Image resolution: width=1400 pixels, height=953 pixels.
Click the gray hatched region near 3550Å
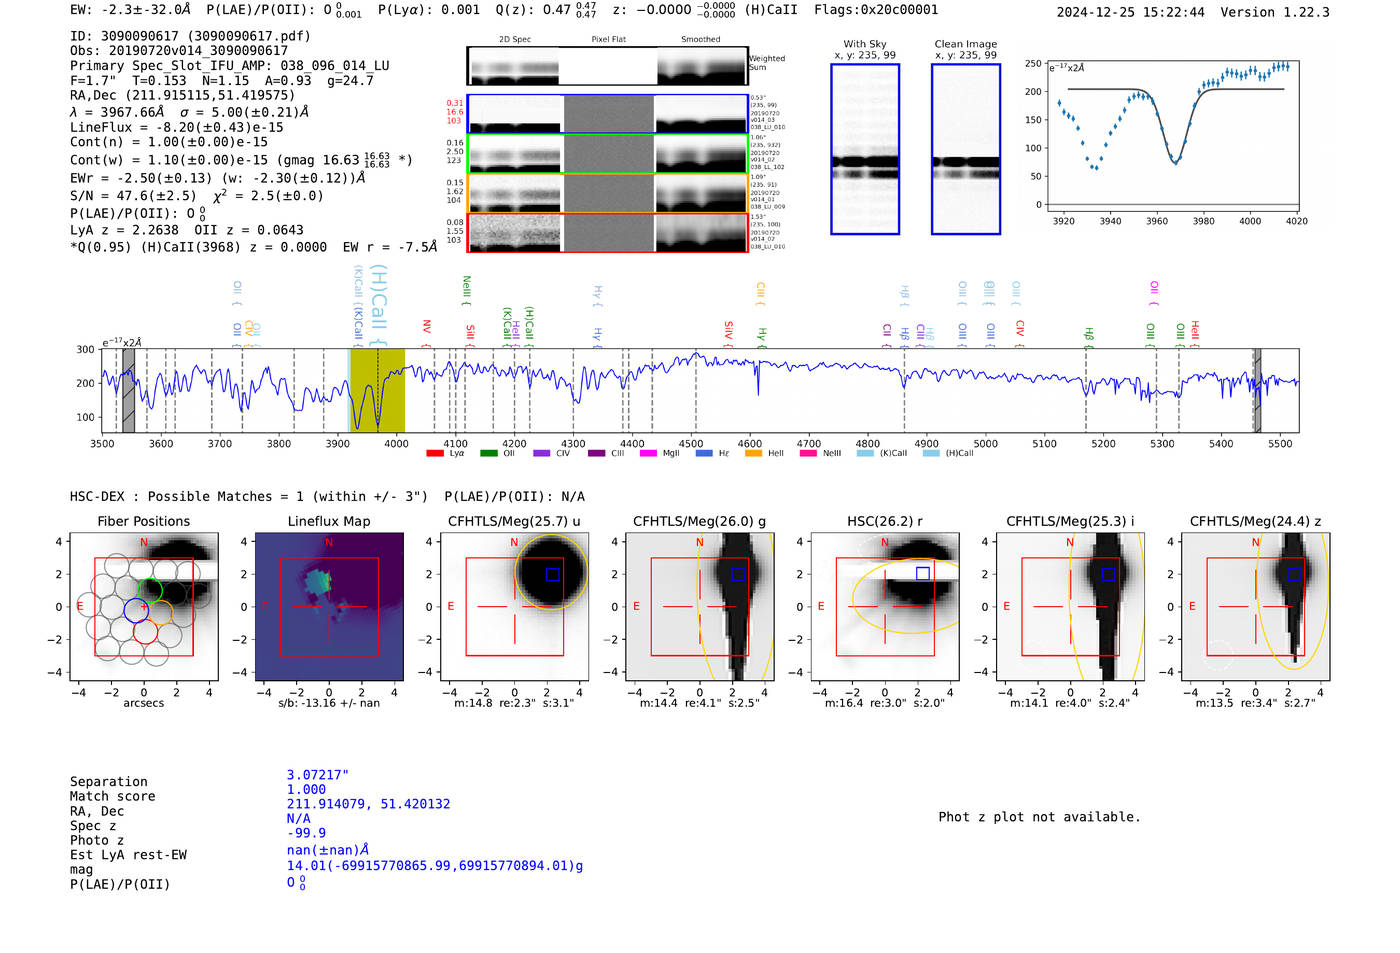coord(128,390)
